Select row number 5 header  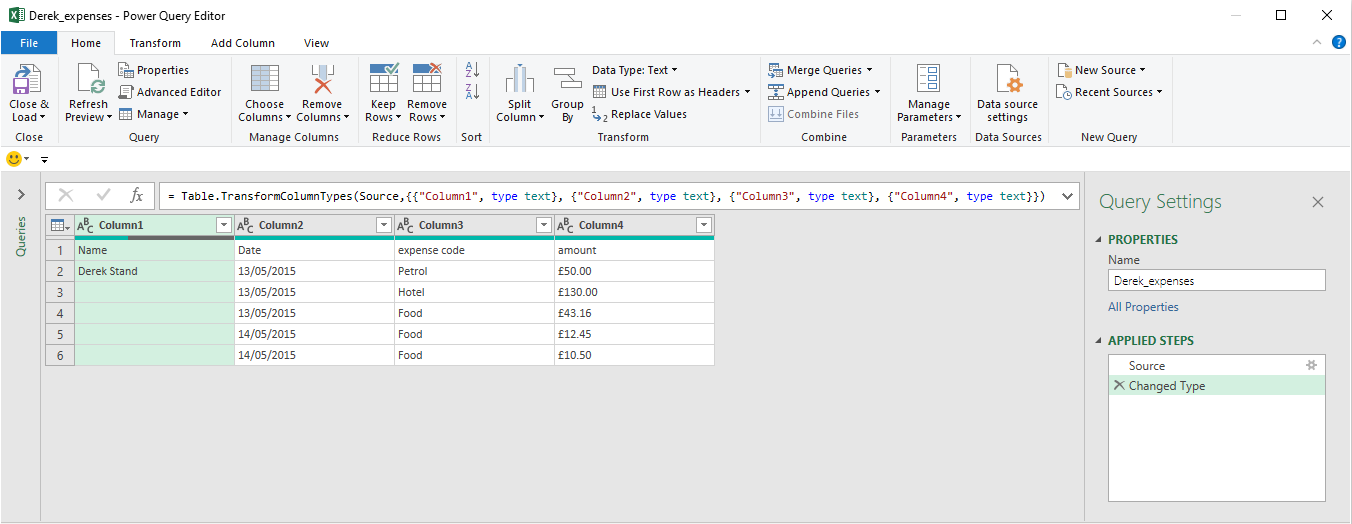[60, 334]
